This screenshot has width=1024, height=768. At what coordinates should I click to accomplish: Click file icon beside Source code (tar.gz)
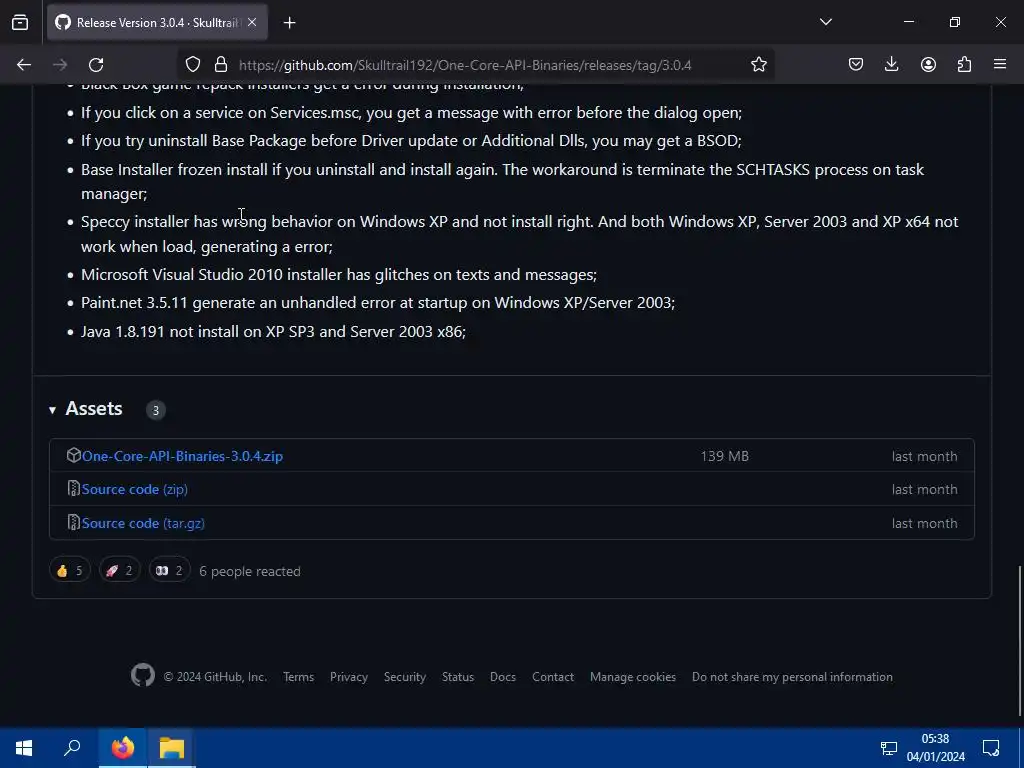74,522
